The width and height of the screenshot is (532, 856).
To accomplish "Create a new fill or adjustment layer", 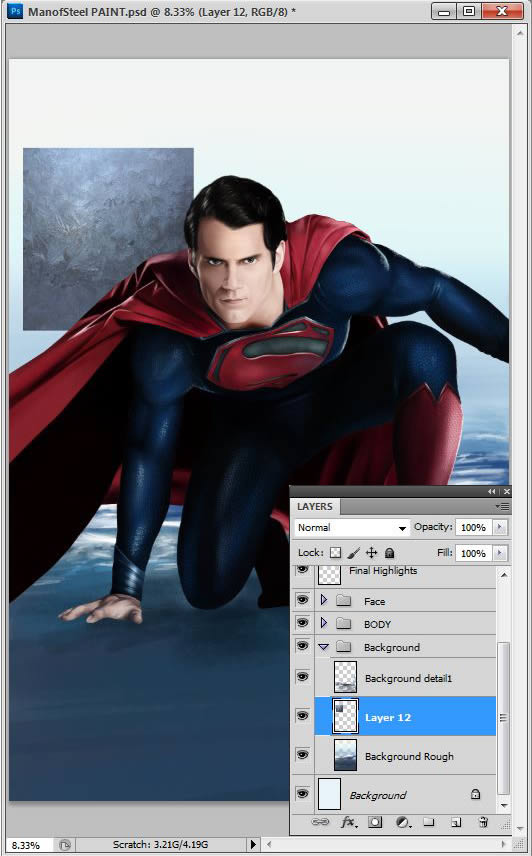I will [x=403, y=822].
